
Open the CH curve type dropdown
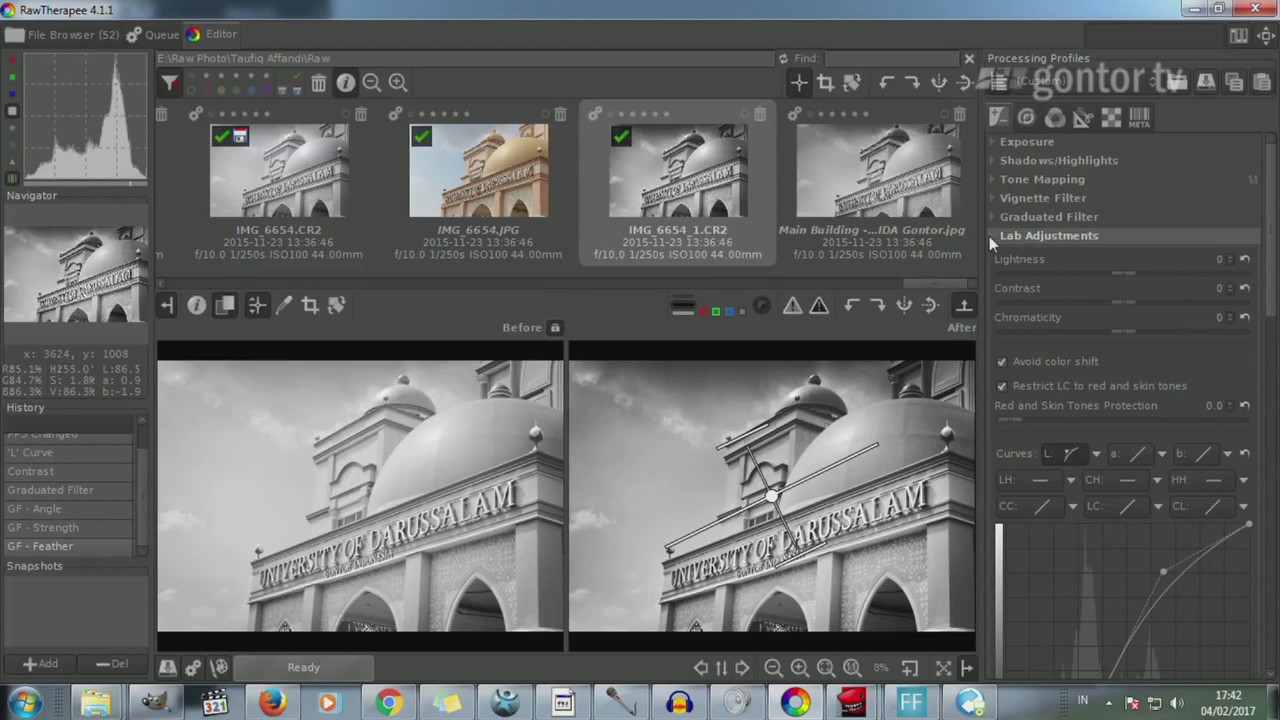coord(1157,480)
